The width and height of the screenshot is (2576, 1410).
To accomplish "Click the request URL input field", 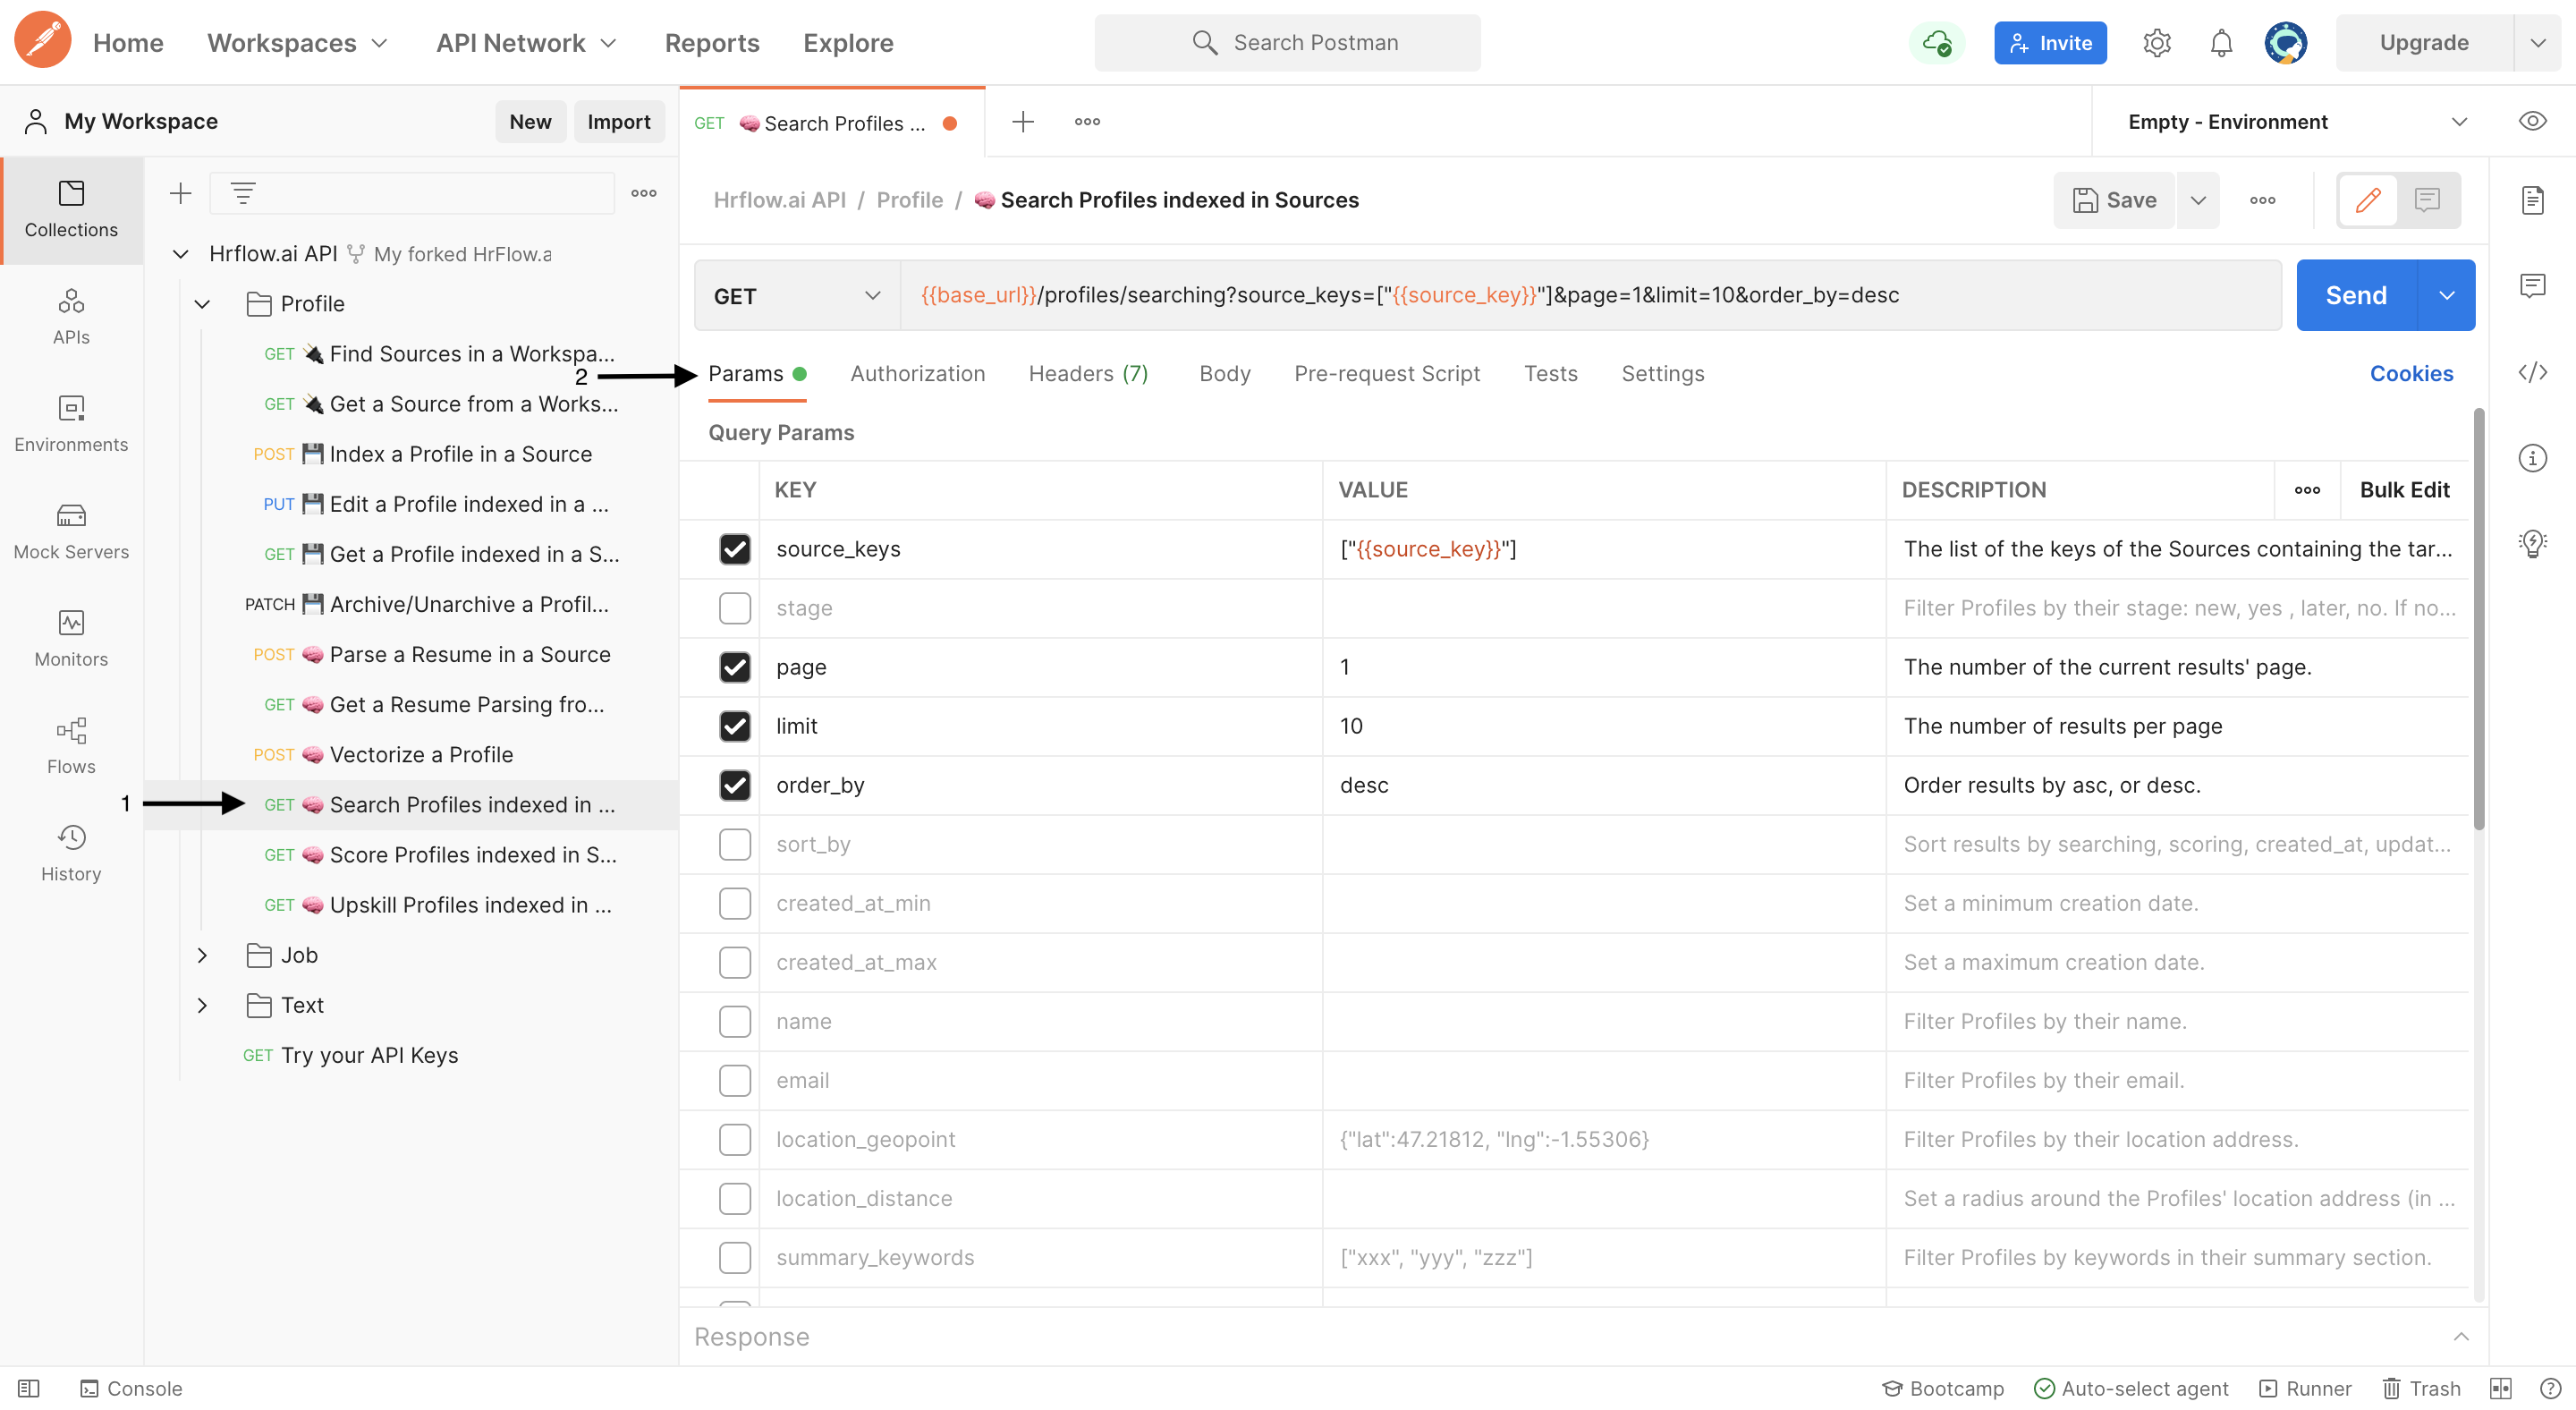I will click(x=1590, y=296).
